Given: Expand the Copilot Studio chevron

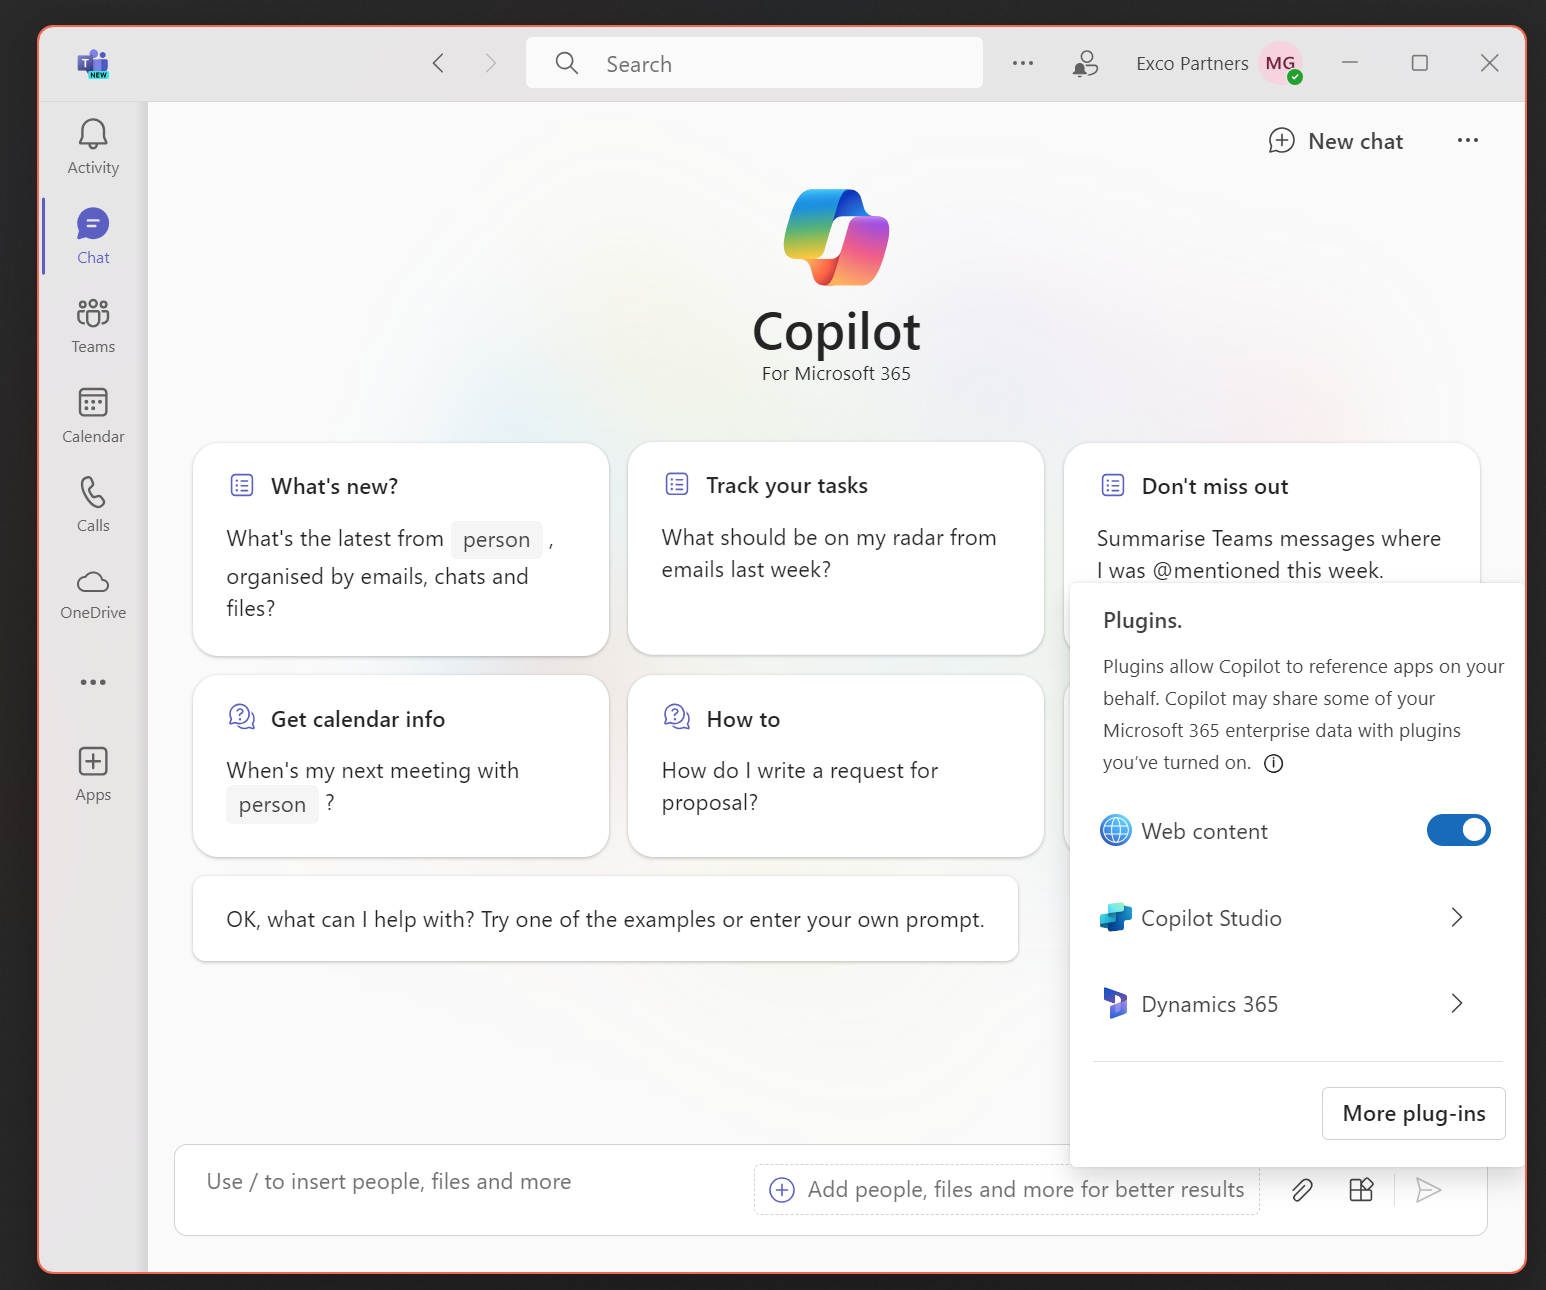Looking at the screenshot, I should (1457, 917).
